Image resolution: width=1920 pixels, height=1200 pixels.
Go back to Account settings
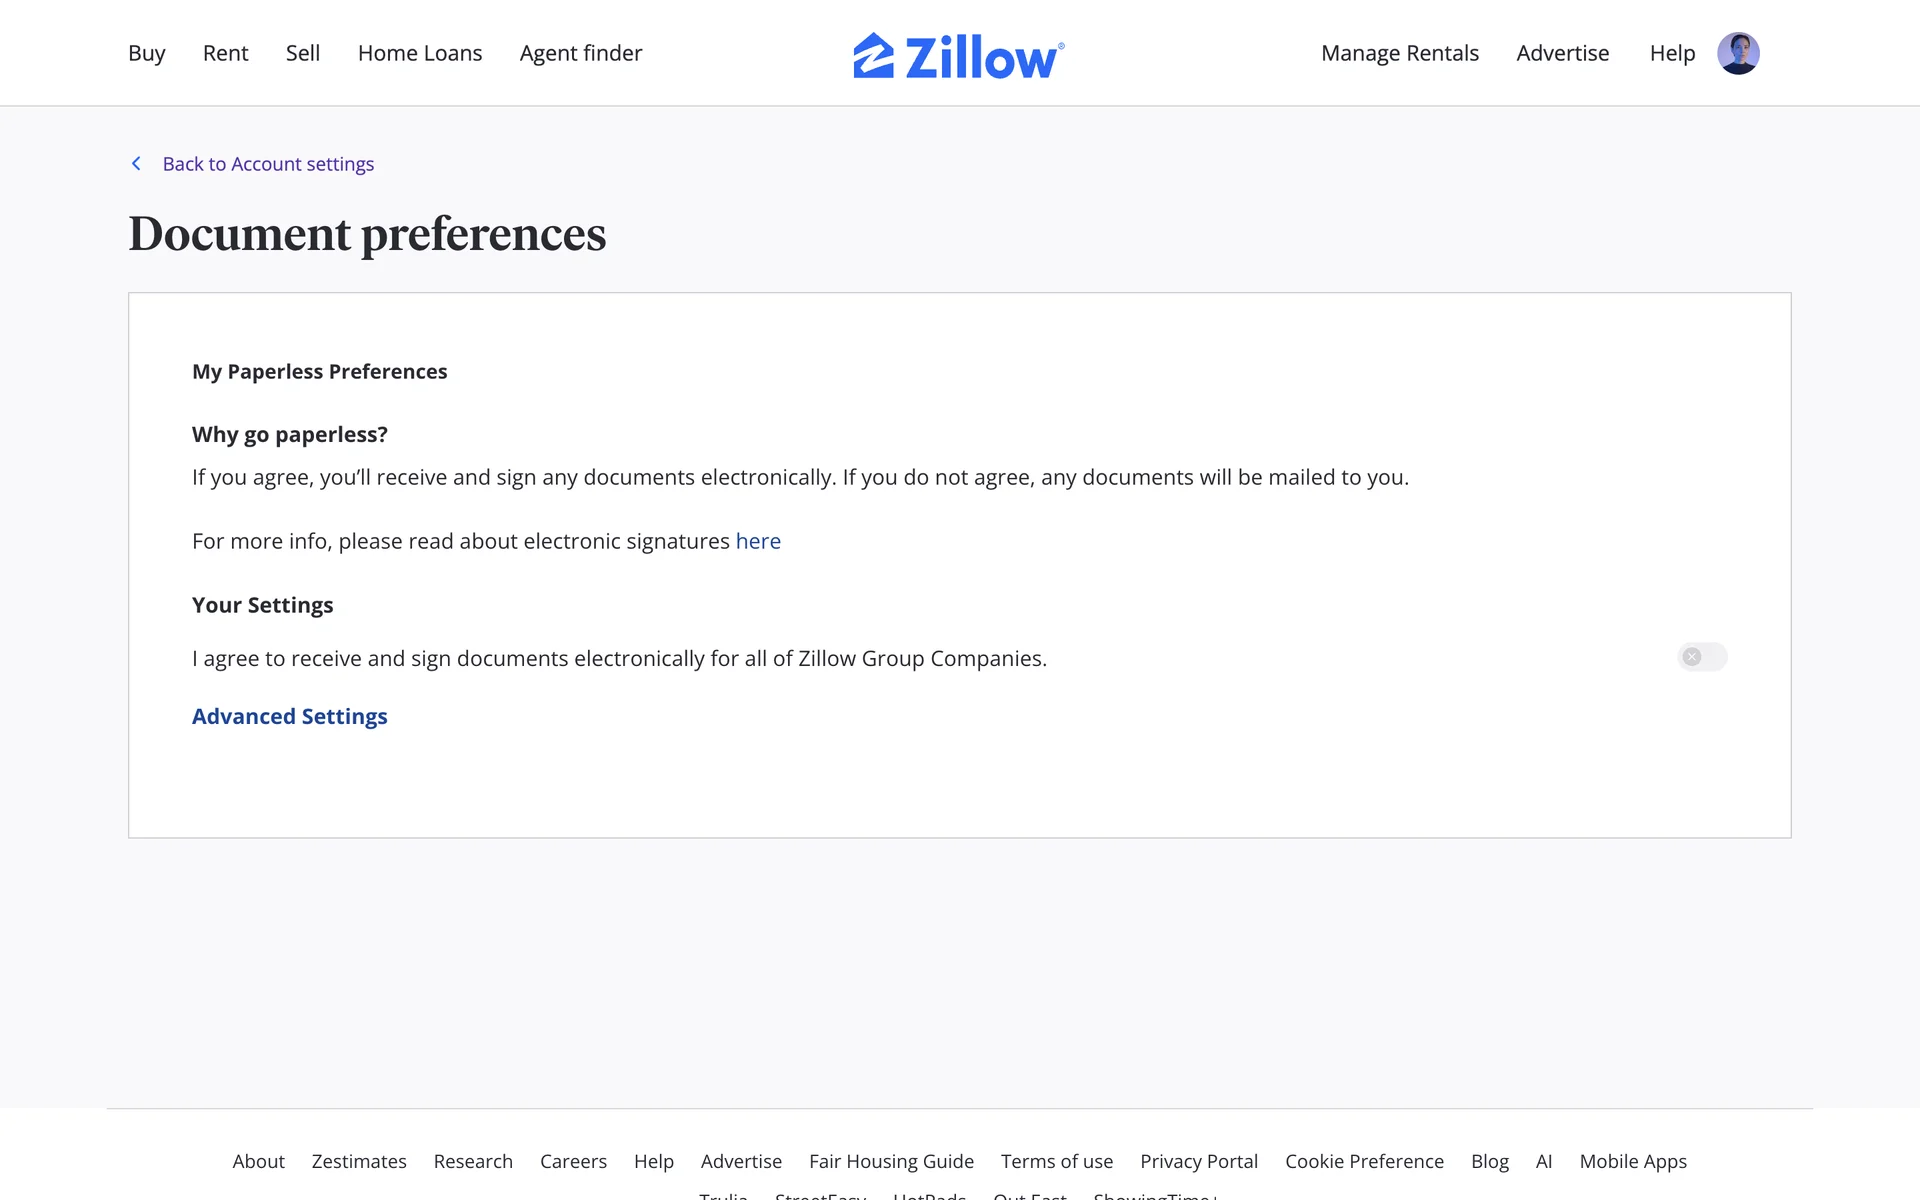[268, 164]
